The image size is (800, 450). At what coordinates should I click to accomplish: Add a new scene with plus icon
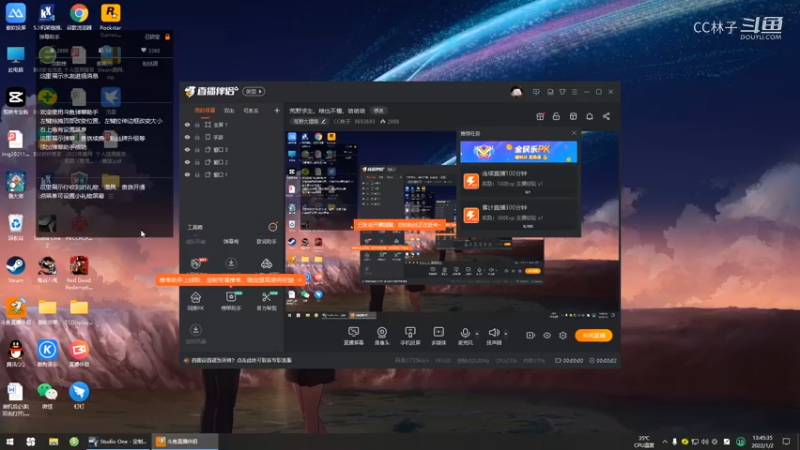pos(277,110)
